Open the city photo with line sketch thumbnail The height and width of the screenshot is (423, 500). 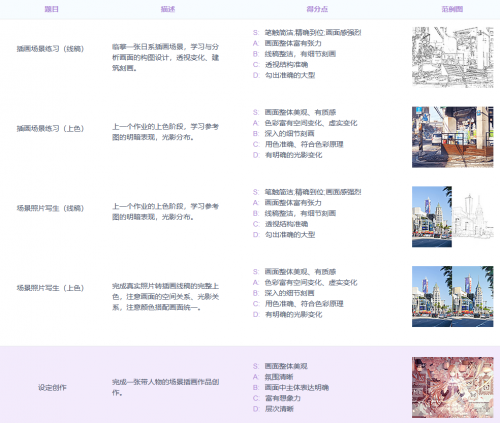pyautogui.click(x=453, y=217)
